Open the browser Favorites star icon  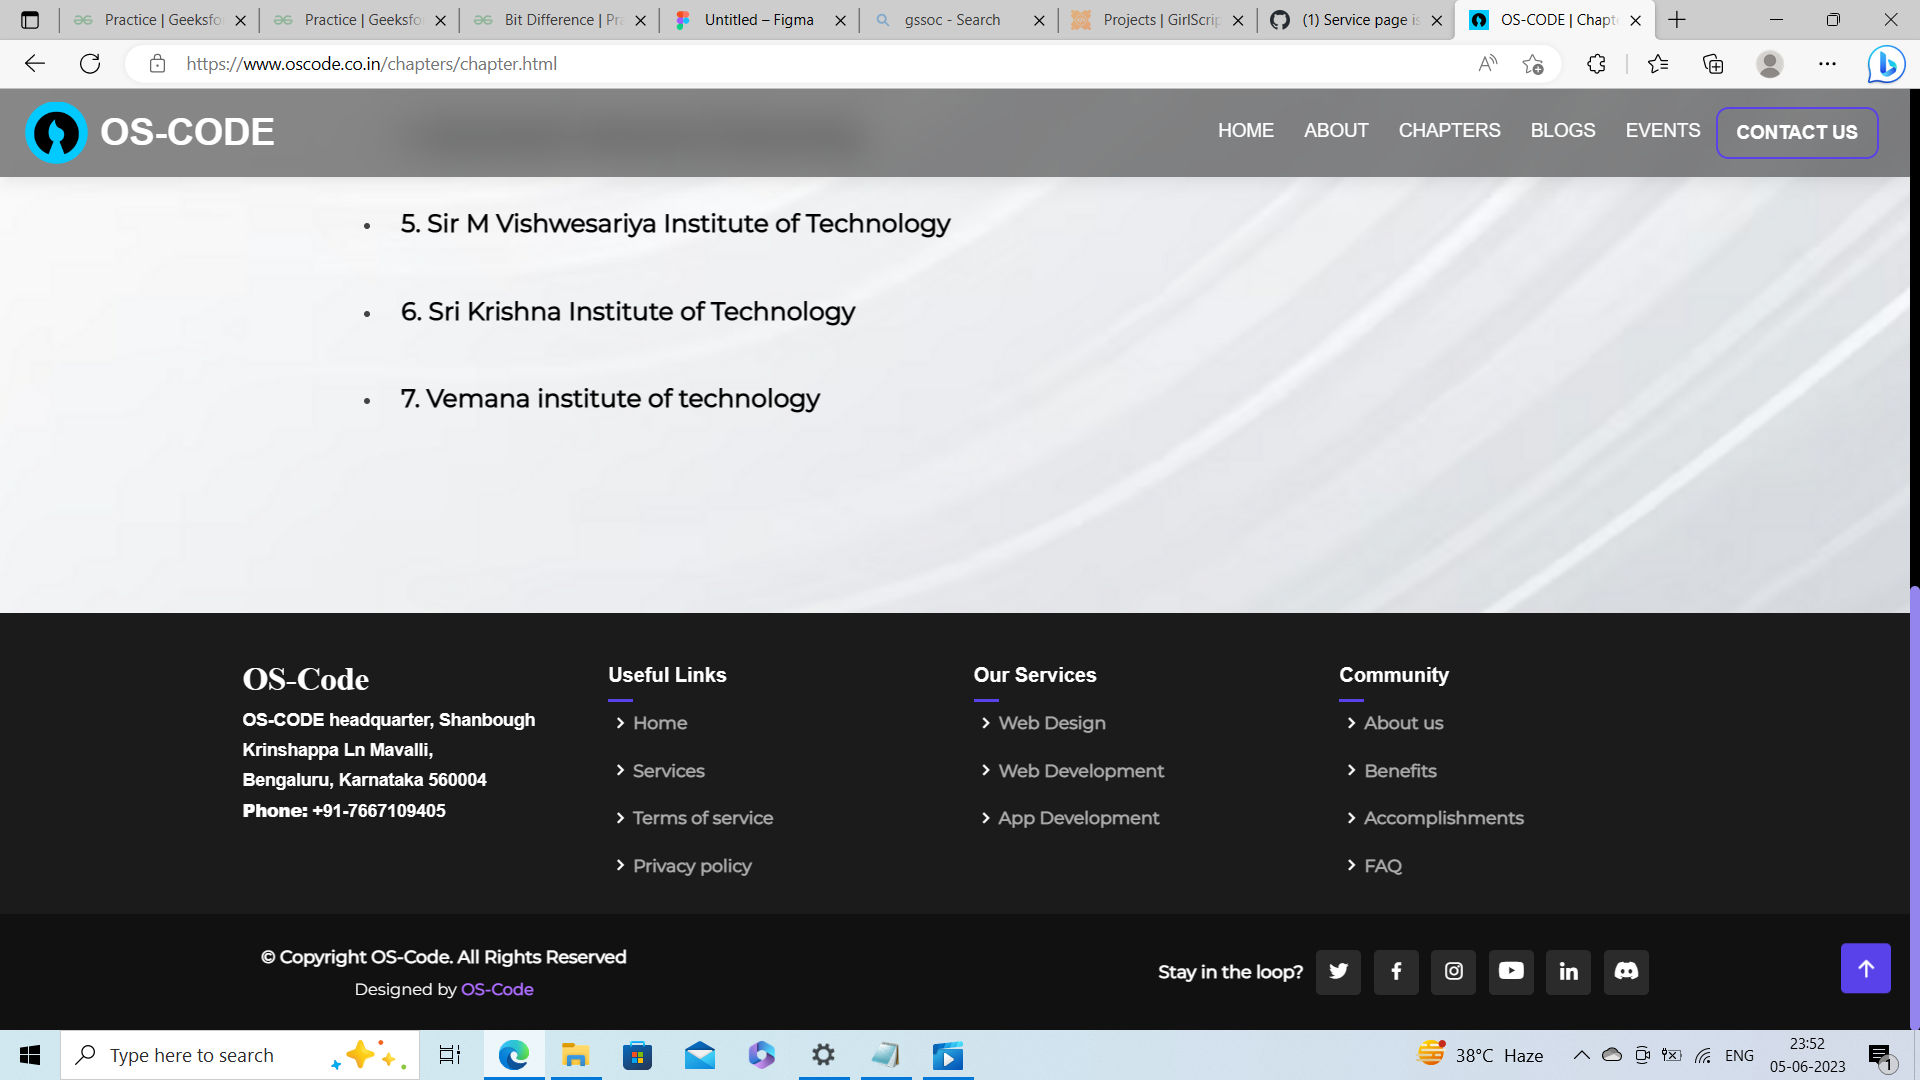(x=1658, y=64)
